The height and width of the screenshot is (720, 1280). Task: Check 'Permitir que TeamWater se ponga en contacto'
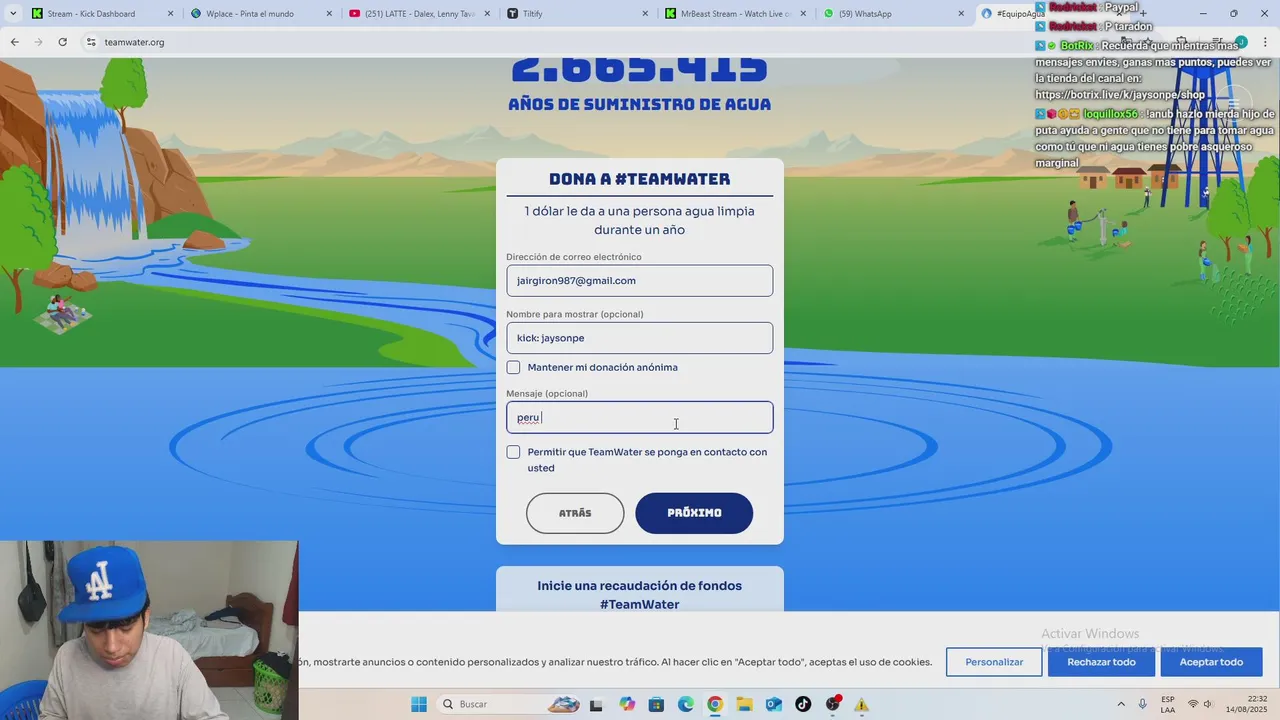[513, 452]
